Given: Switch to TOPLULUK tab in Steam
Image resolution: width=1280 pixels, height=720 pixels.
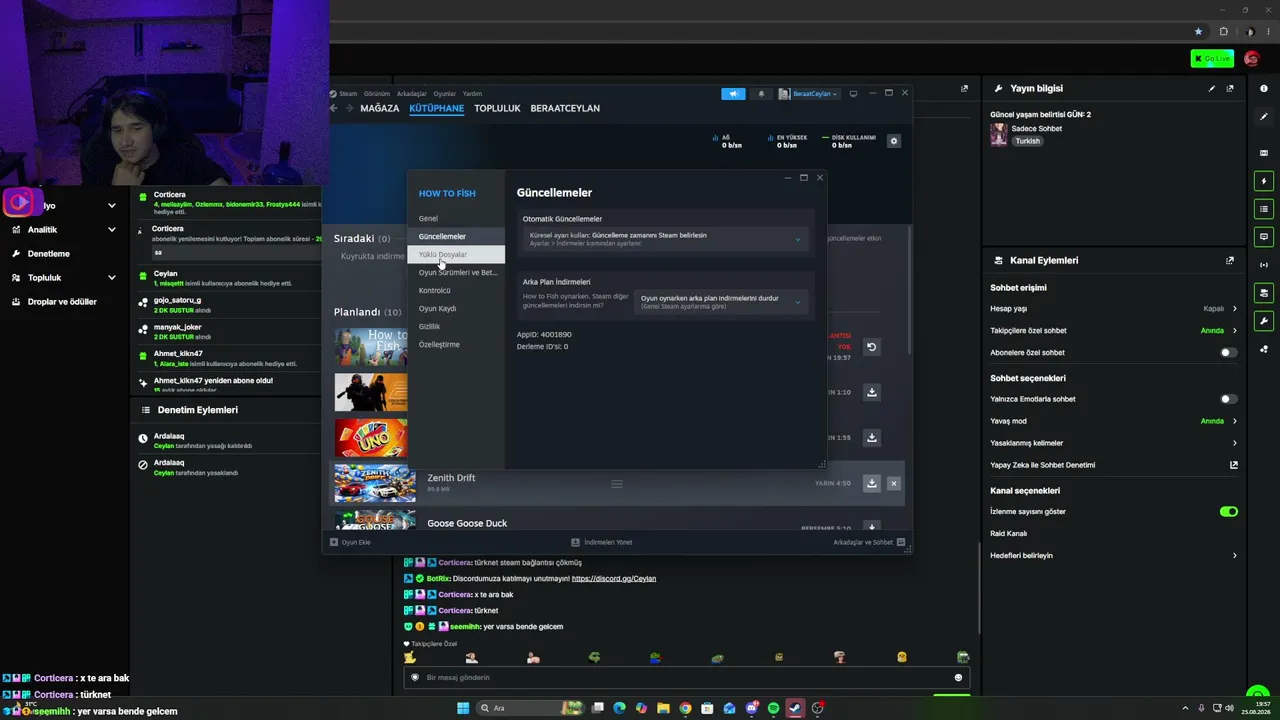Looking at the screenshot, I should coord(497,108).
